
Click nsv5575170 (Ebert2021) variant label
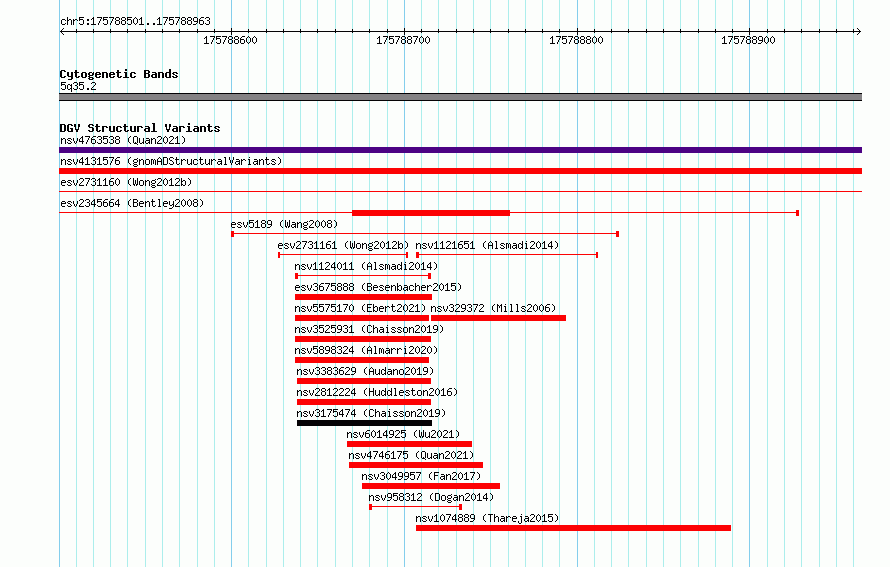click(360, 308)
